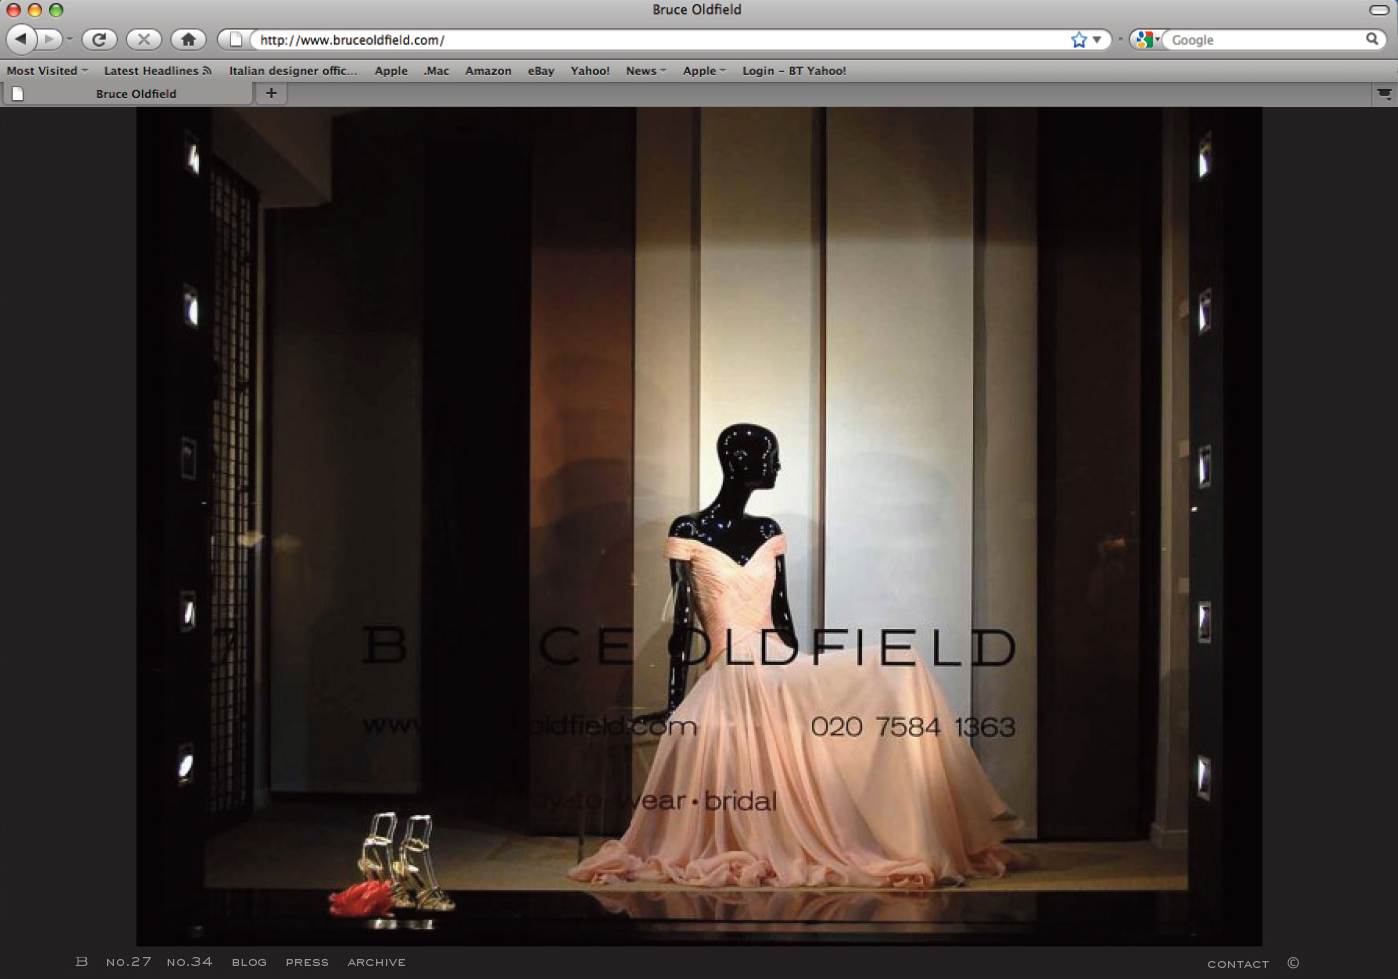Reload the current page
The width and height of the screenshot is (1398, 979).
tap(99, 39)
